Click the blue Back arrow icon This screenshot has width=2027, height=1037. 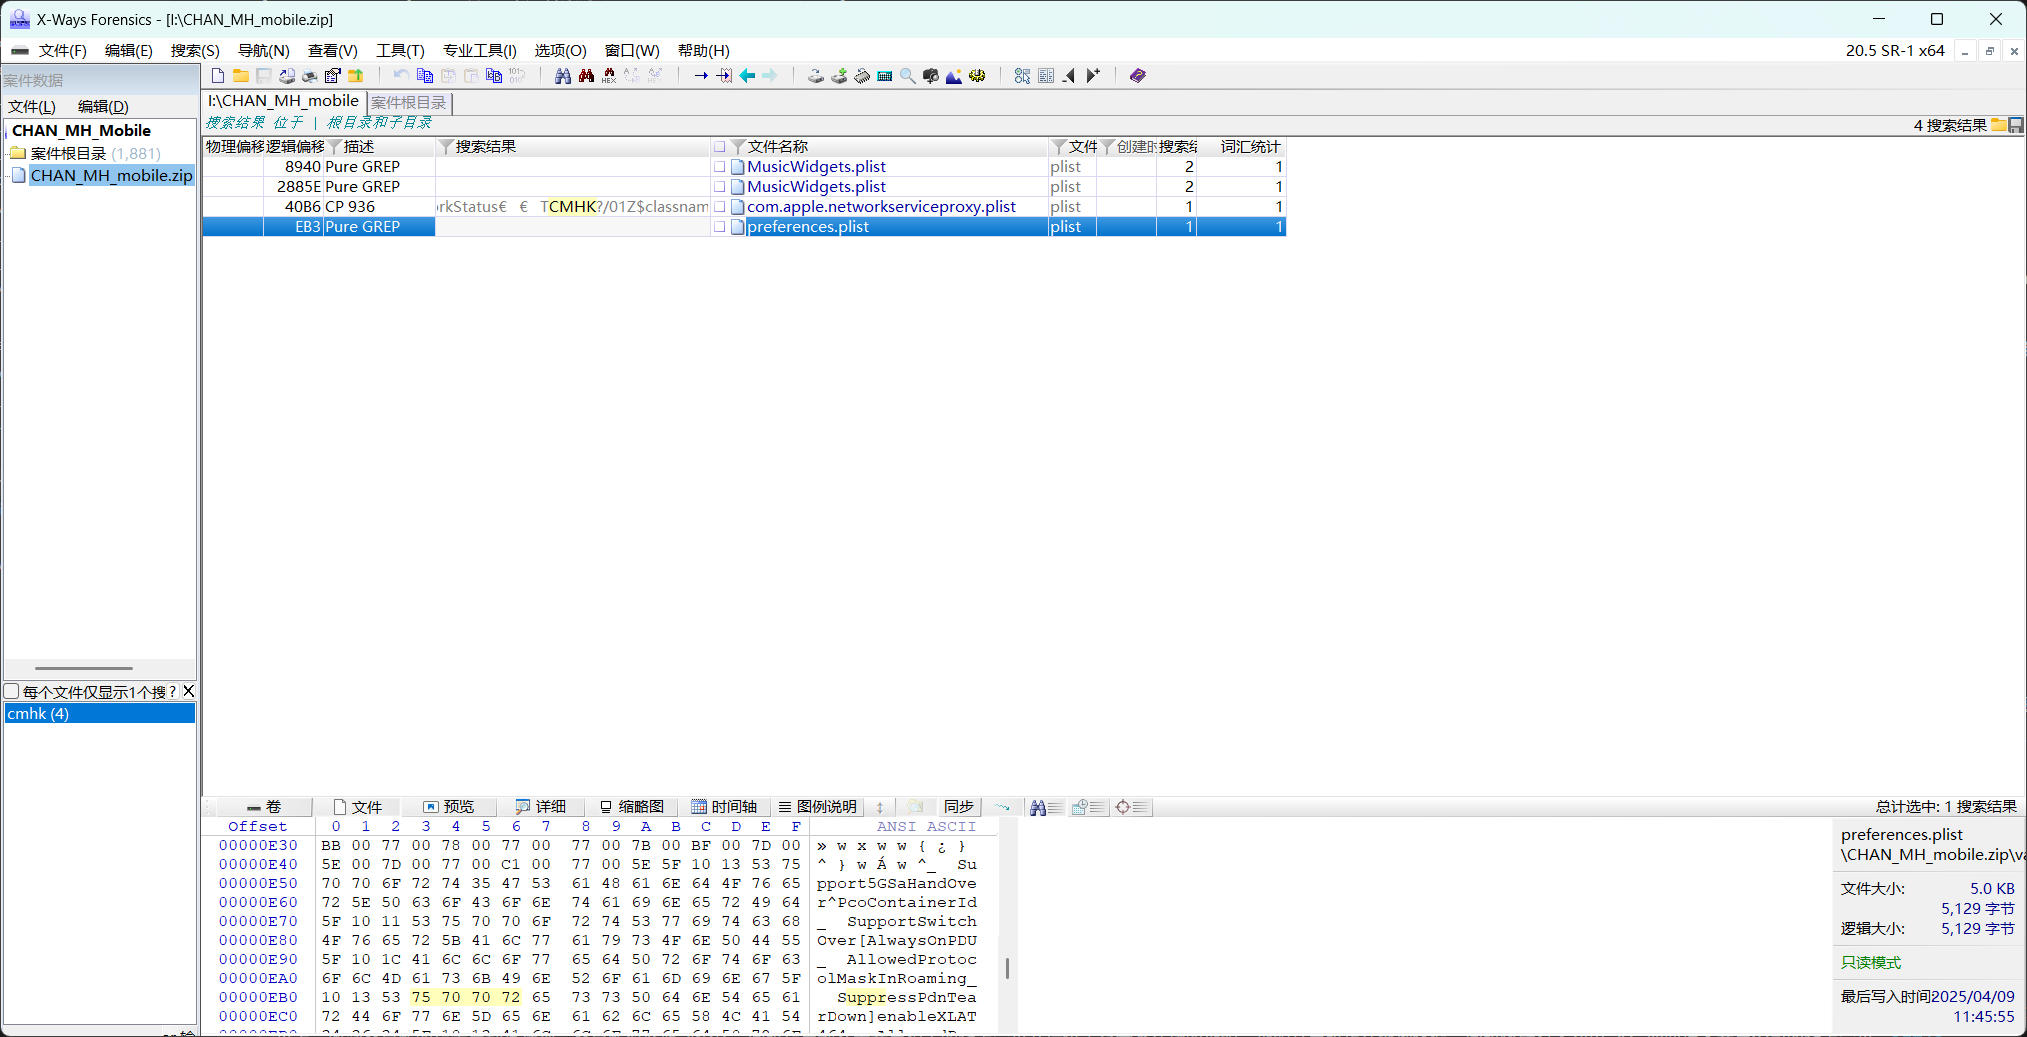click(x=747, y=76)
